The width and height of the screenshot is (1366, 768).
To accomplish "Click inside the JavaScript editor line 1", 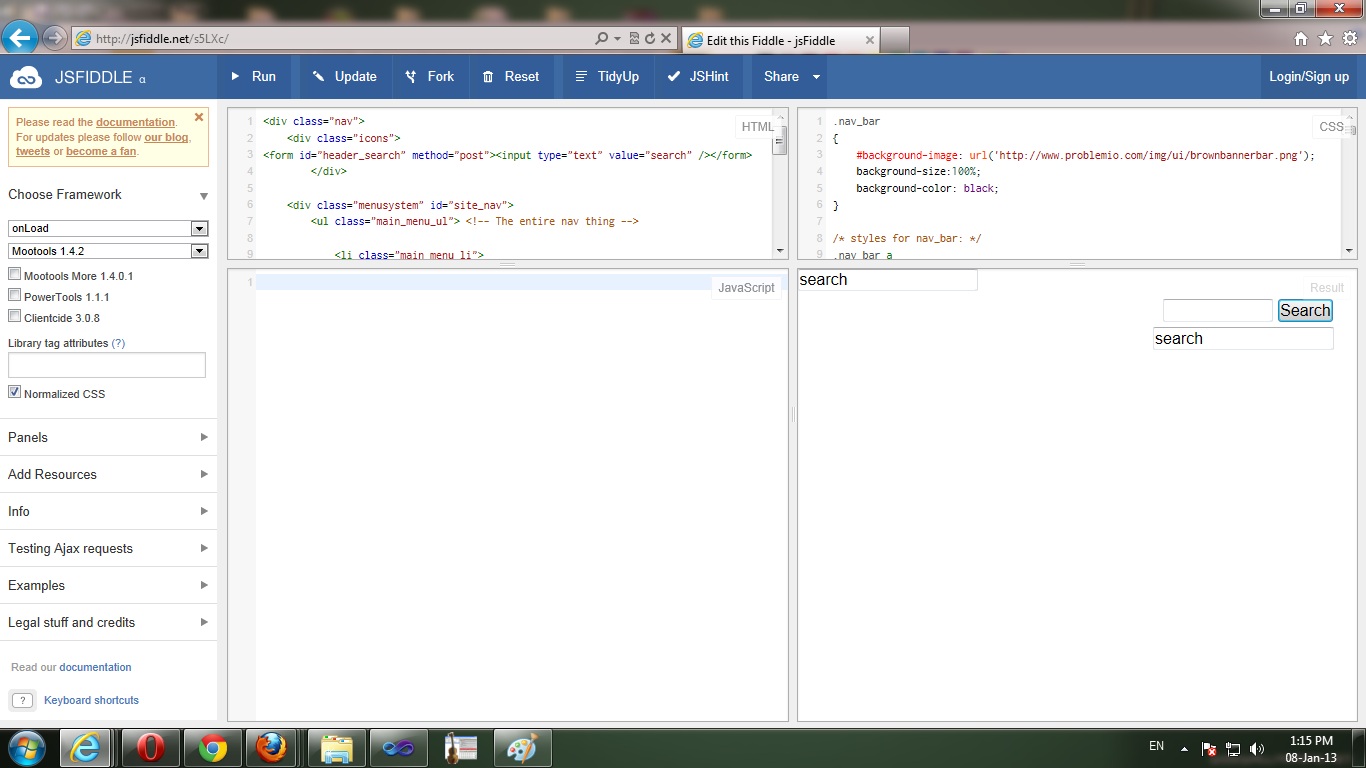I will click(485, 283).
